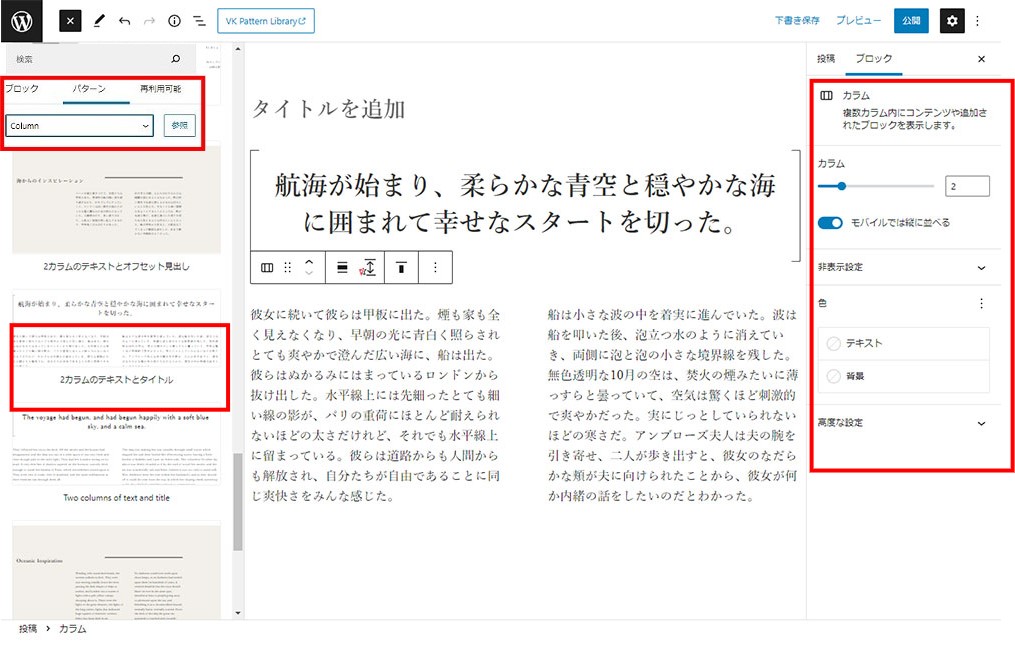Open the list view outline

199,21
